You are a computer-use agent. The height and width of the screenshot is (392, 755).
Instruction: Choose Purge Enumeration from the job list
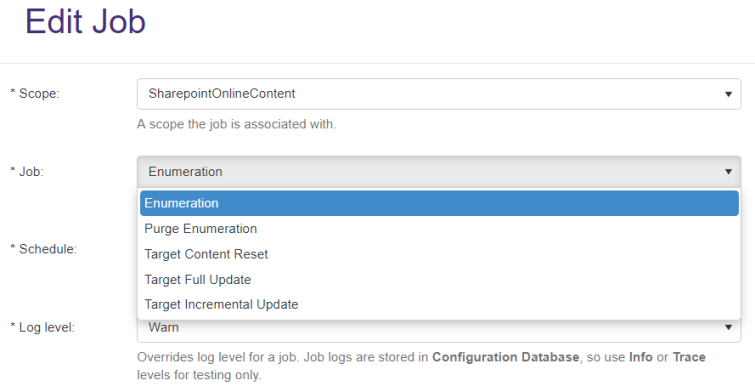(439, 229)
